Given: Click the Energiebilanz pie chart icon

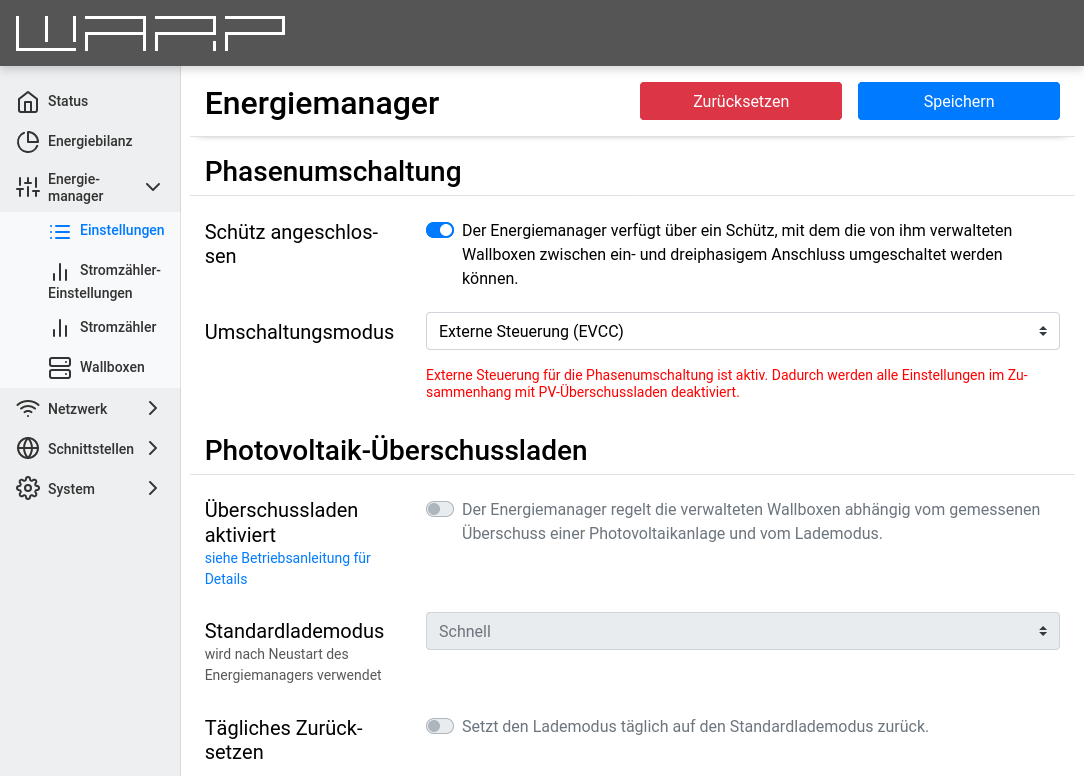Looking at the screenshot, I should [x=27, y=141].
